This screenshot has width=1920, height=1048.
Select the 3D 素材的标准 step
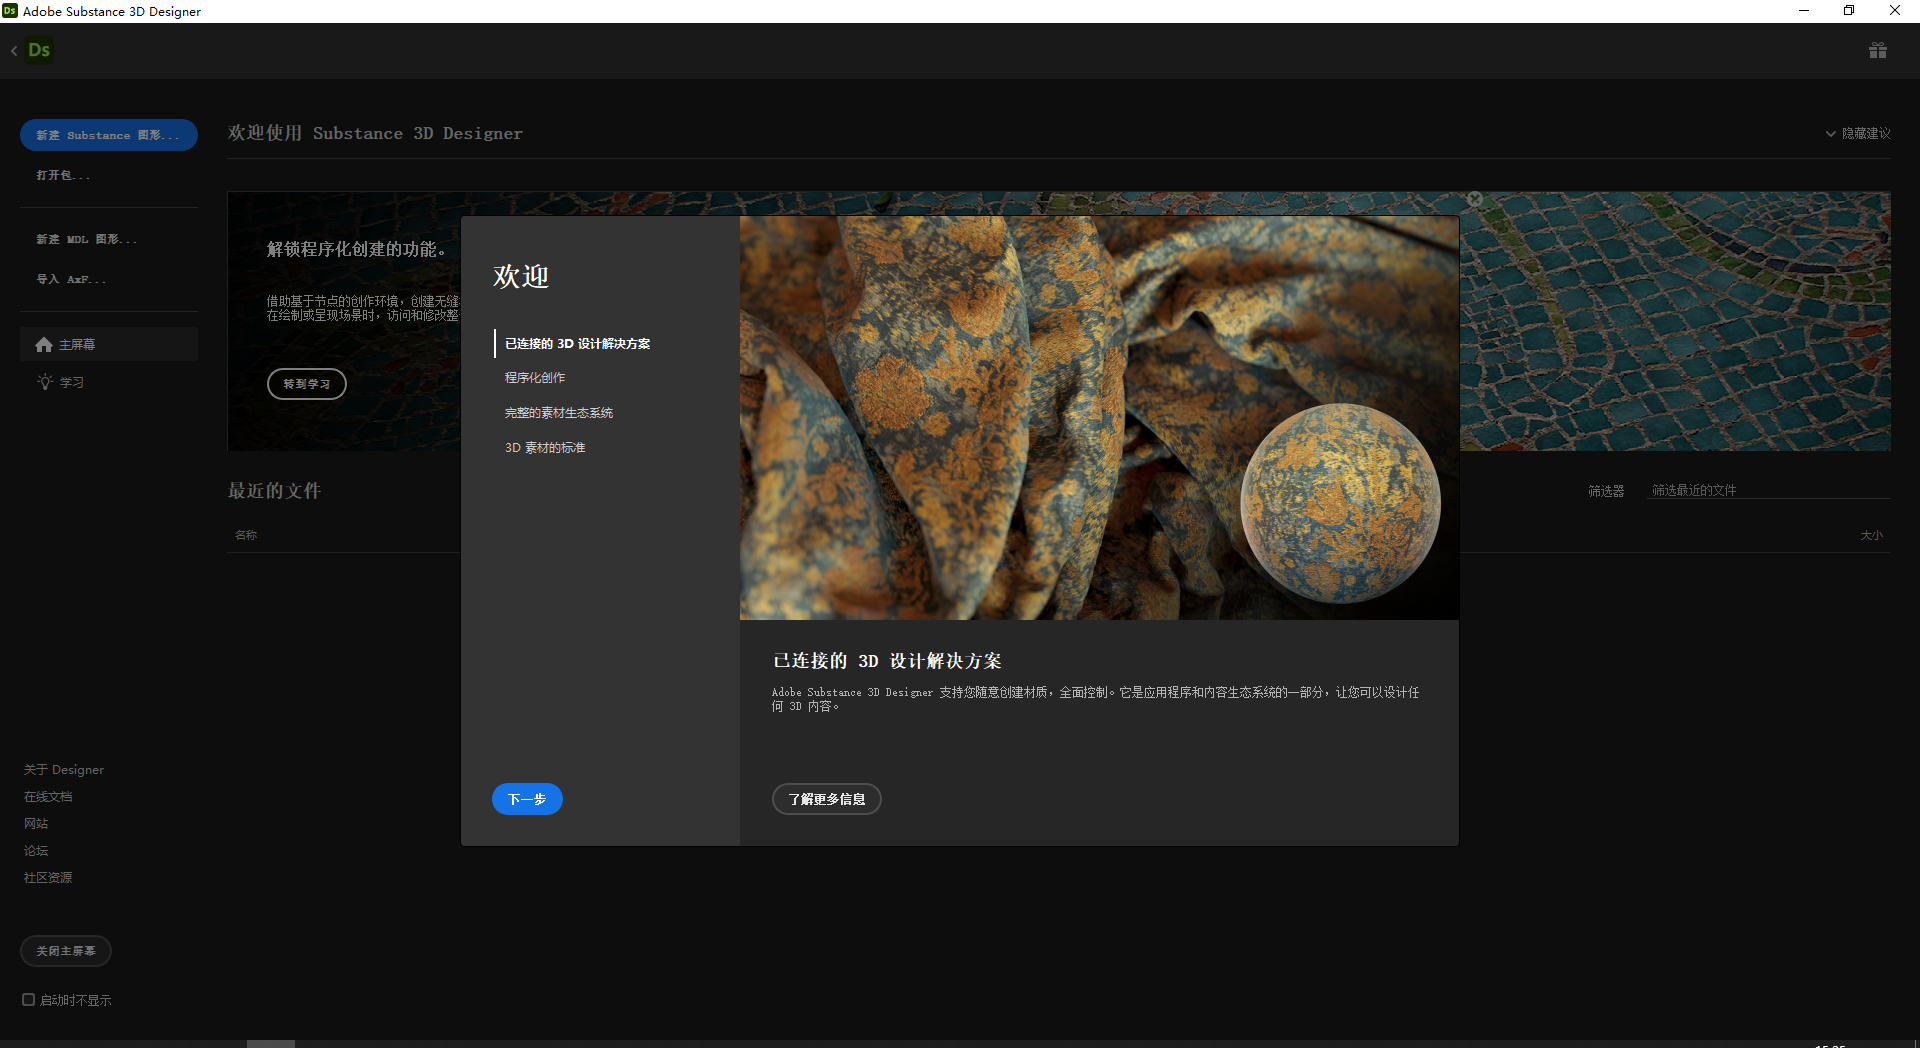pos(545,447)
